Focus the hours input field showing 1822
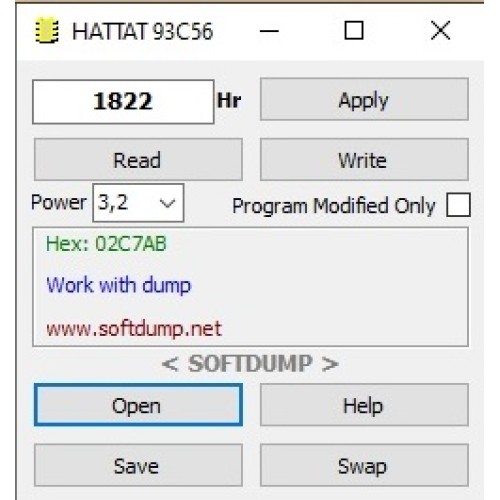This screenshot has height=500, width=500. coord(123,101)
